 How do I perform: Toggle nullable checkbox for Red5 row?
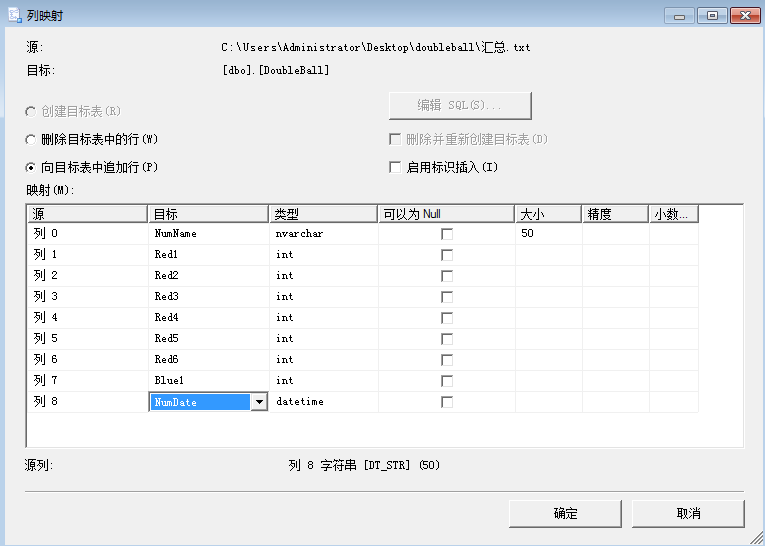(446, 339)
